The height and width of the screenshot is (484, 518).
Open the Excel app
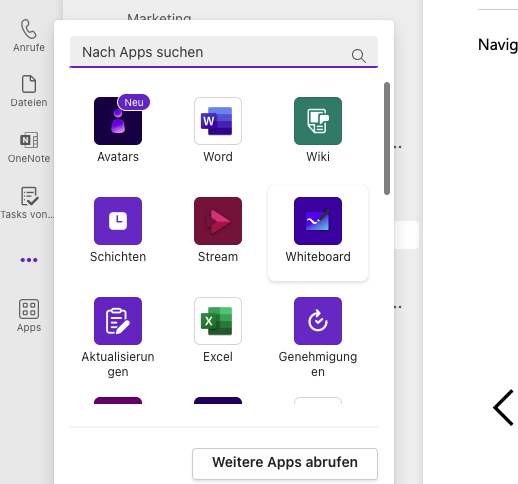point(218,330)
